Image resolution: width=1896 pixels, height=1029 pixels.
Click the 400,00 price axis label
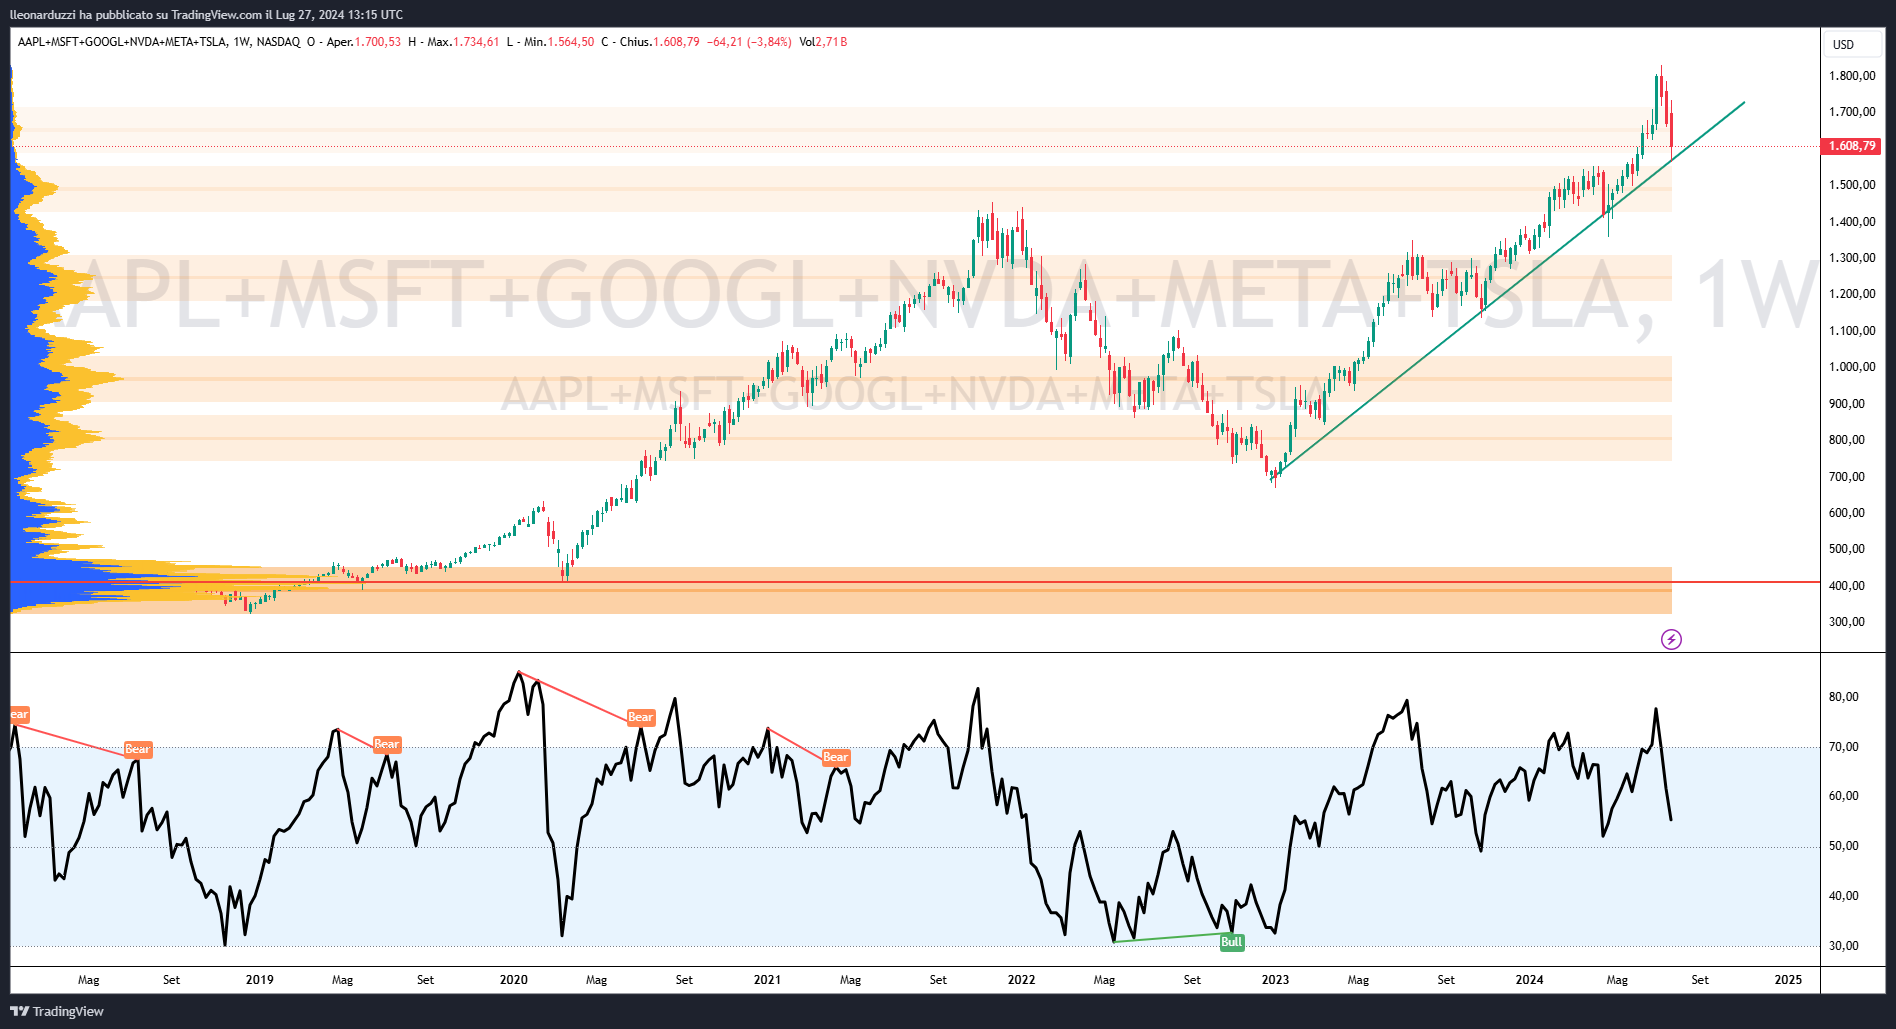[x=1846, y=586]
